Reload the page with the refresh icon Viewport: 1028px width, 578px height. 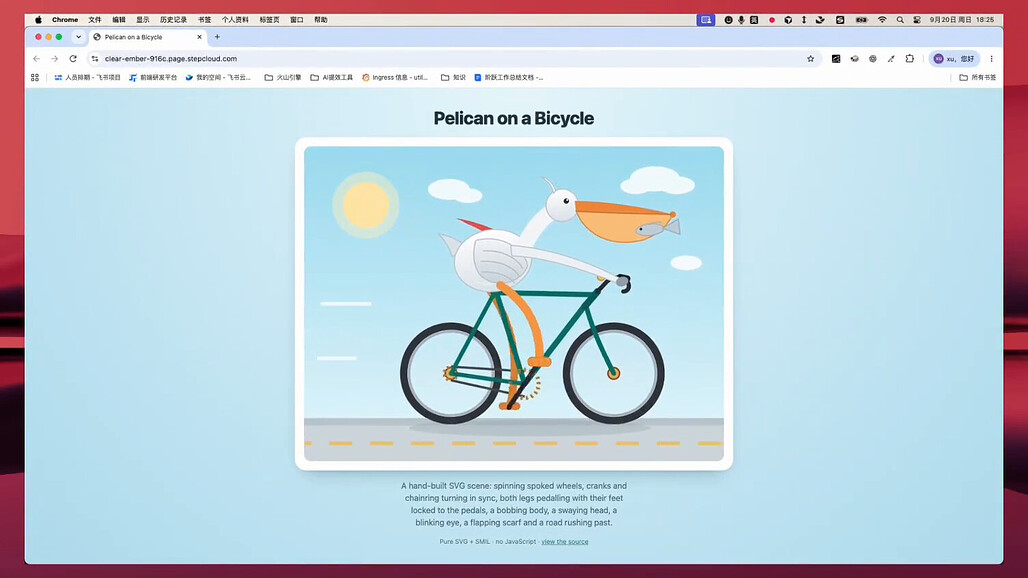(x=73, y=59)
